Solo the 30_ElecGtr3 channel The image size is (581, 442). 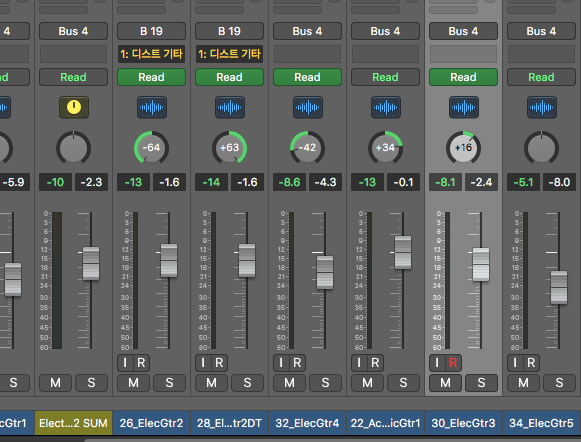[x=481, y=383]
